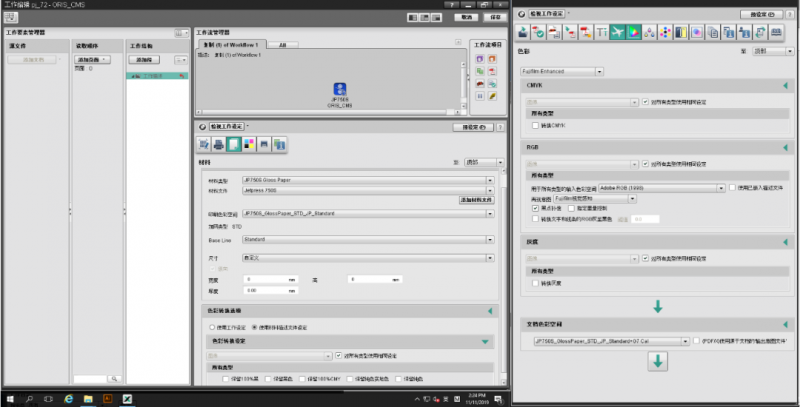Open the Fujifilm Enhanced dropdown
This screenshot has width=800, height=407.
[x=599, y=72]
